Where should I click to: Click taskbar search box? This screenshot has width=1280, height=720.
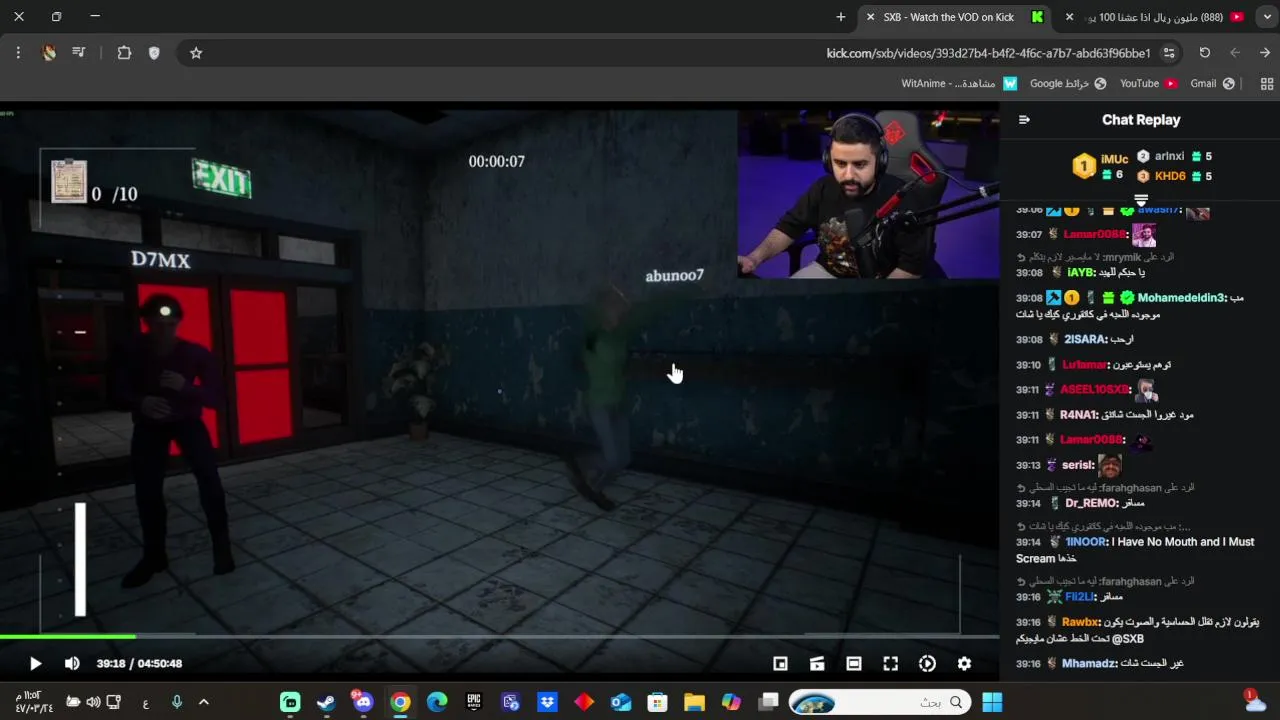click(880, 702)
